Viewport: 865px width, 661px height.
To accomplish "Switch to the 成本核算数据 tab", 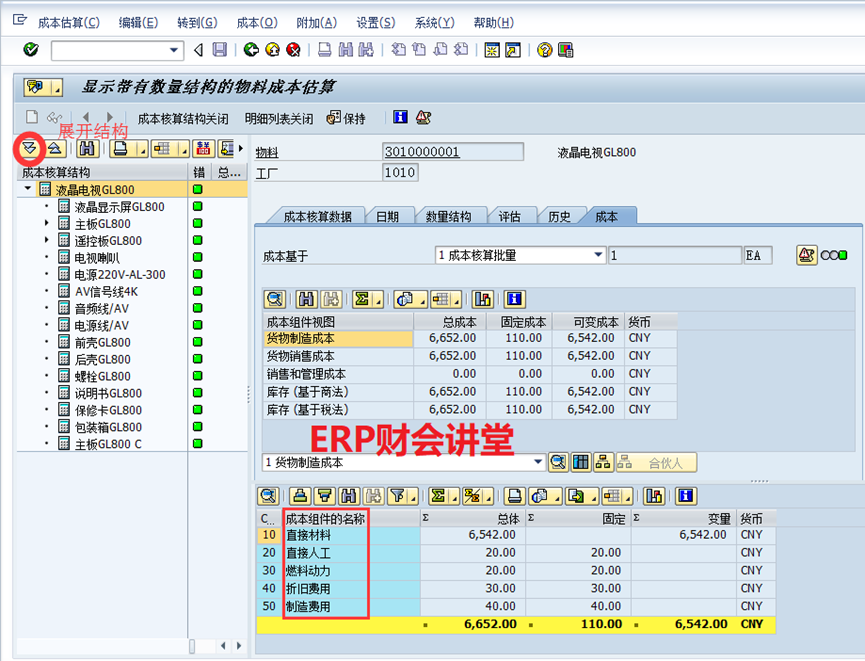I will pyautogui.click(x=316, y=216).
